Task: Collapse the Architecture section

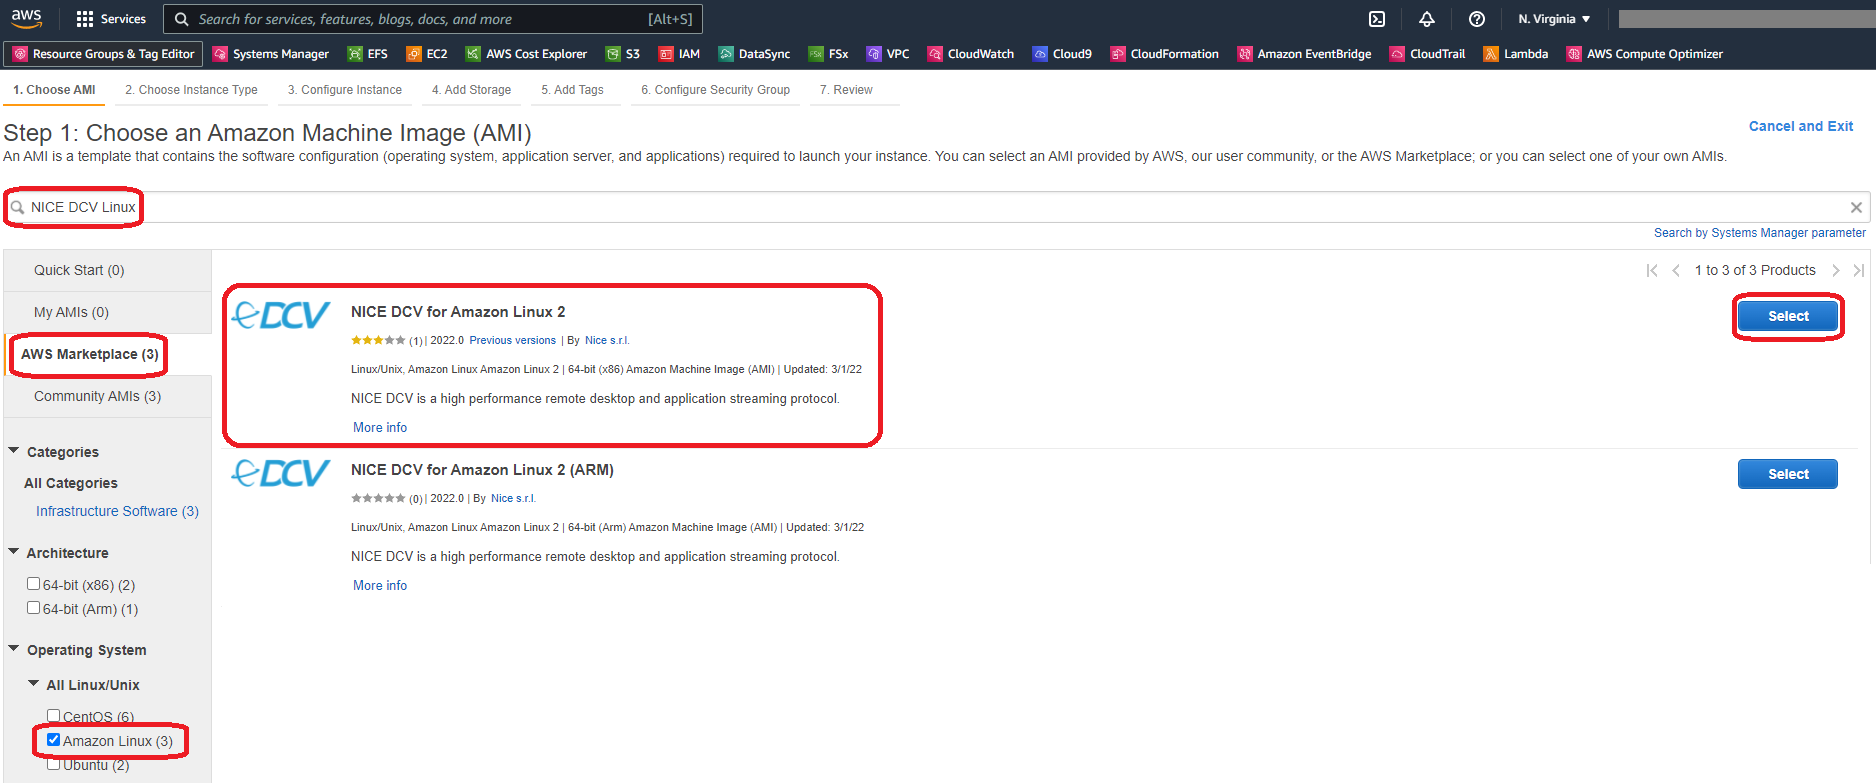Action: point(14,552)
